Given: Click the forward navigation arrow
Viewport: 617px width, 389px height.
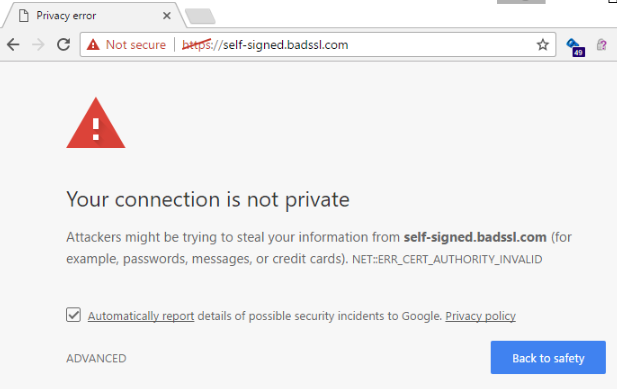Looking at the screenshot, I should tap(38, 44).
